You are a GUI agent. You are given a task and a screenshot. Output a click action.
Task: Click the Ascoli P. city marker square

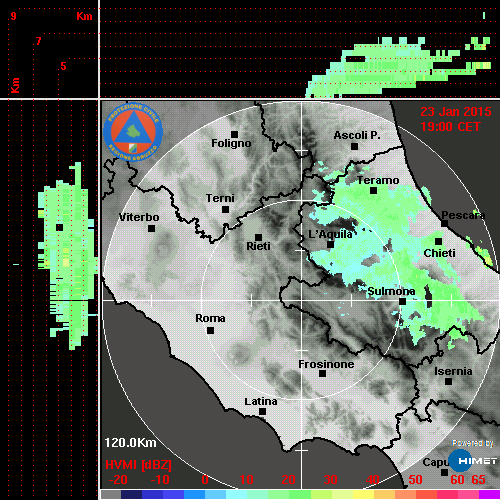pyautogui.click(x=354, y=146)
